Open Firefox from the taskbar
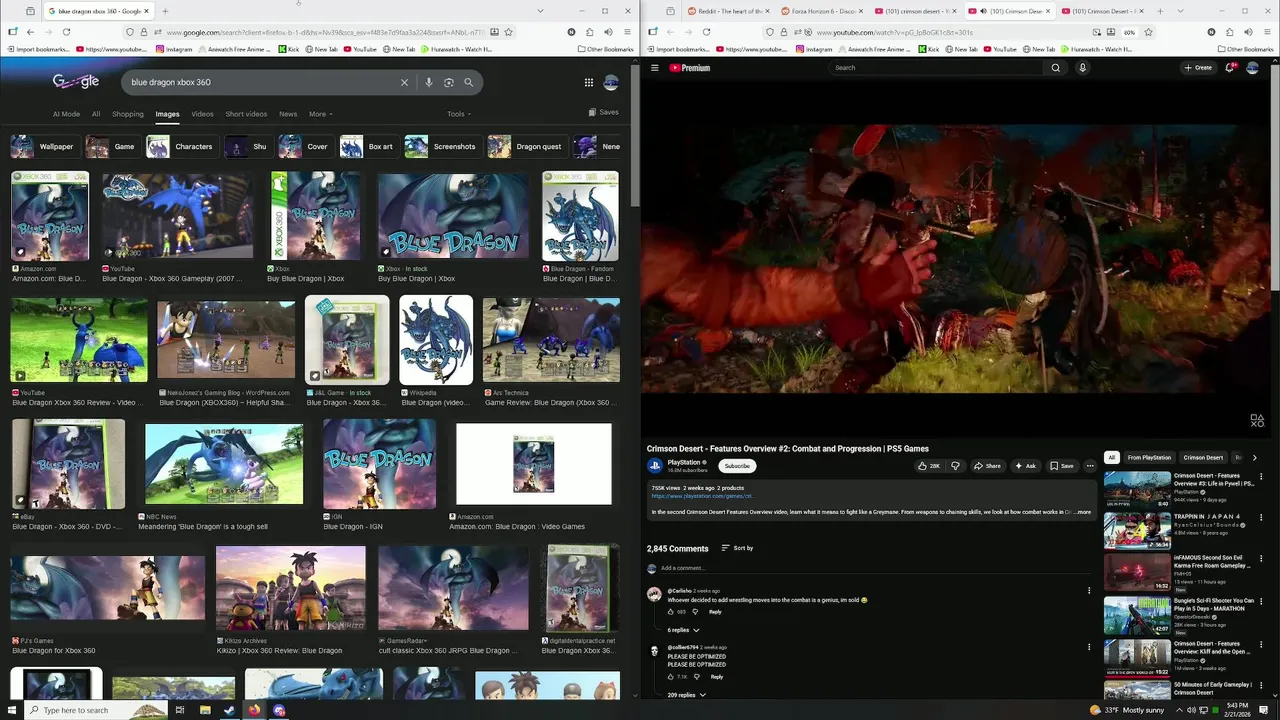The width and height of the screenshot is (1280, 720). point(254,710)
